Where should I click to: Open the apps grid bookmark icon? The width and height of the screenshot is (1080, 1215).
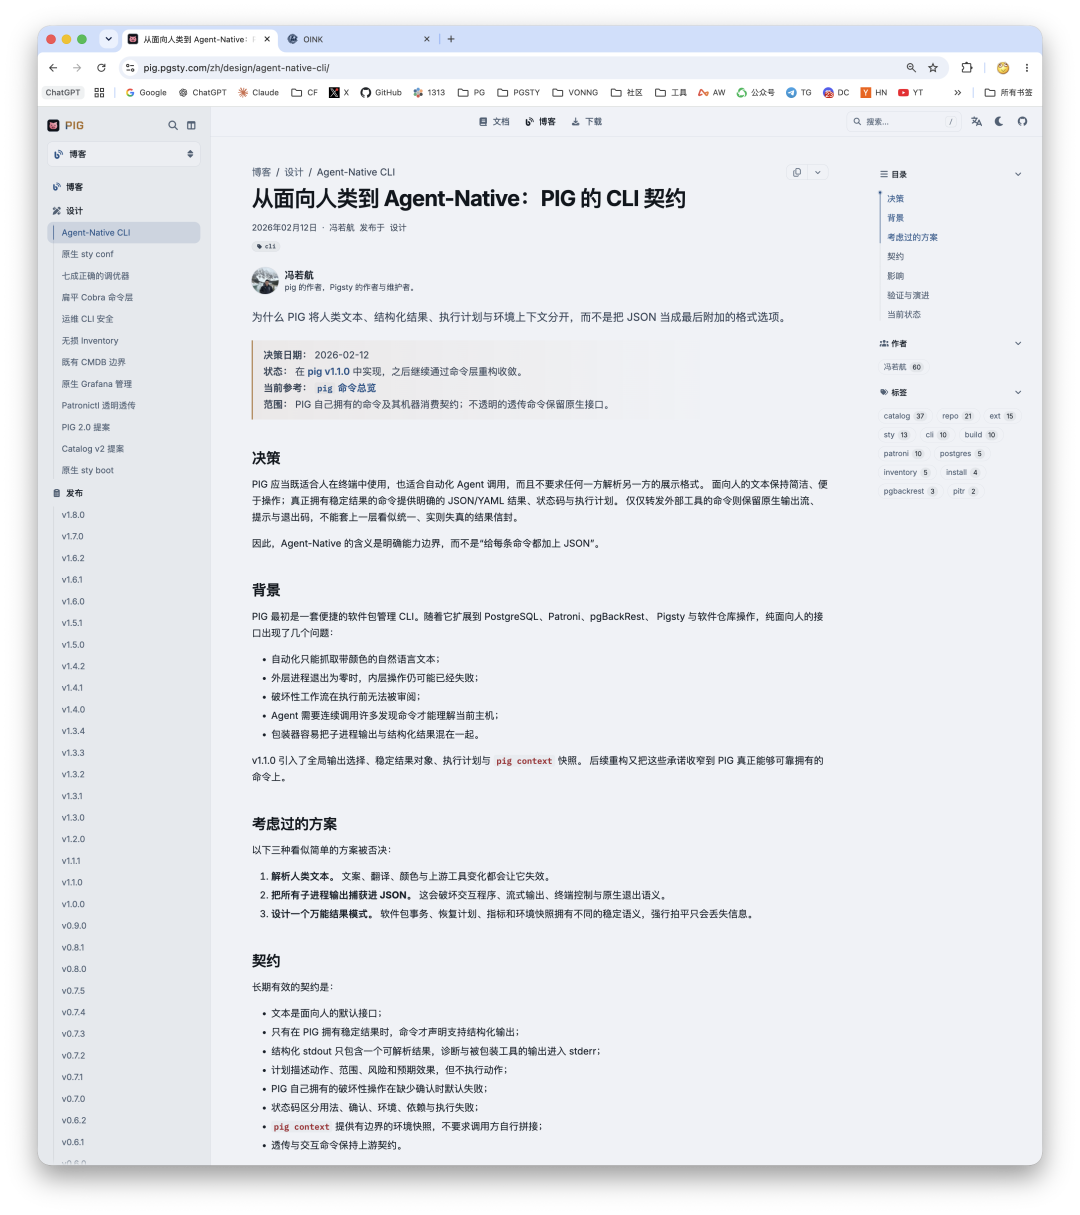pos(99,92)
